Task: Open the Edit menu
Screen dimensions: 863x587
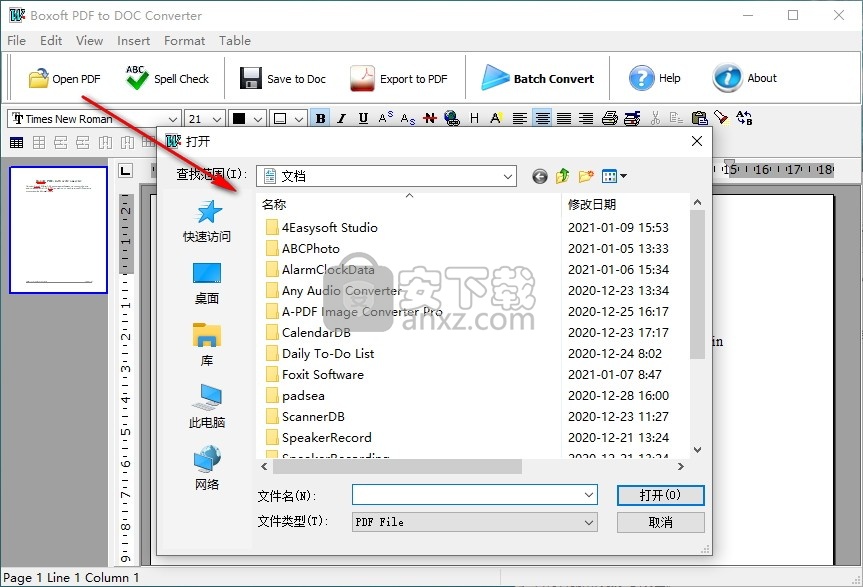Action: click(x=51, y=41)
